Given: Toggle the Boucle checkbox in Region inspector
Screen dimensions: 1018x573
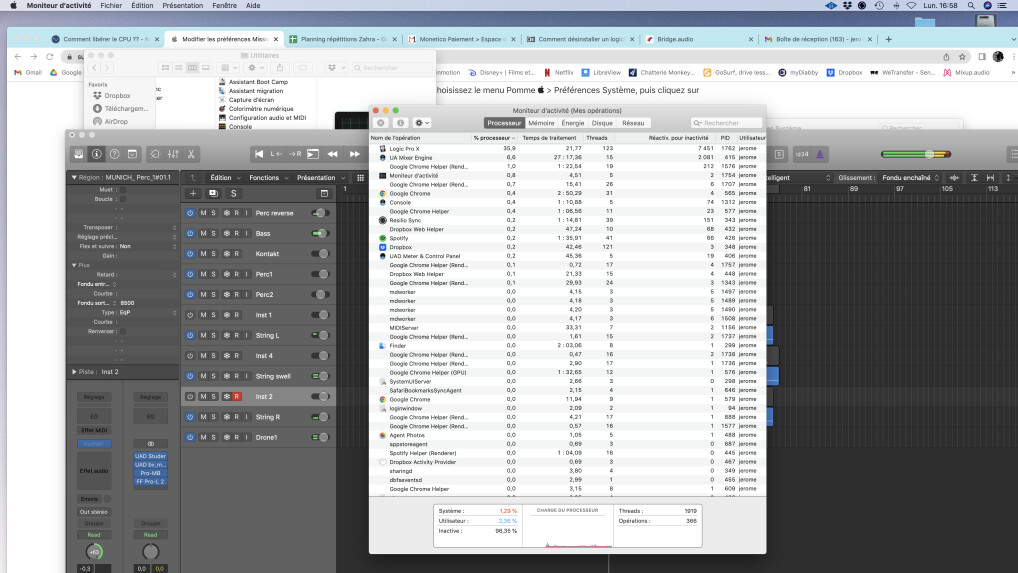Looking at the screenshot, I should tap(123, 199).
